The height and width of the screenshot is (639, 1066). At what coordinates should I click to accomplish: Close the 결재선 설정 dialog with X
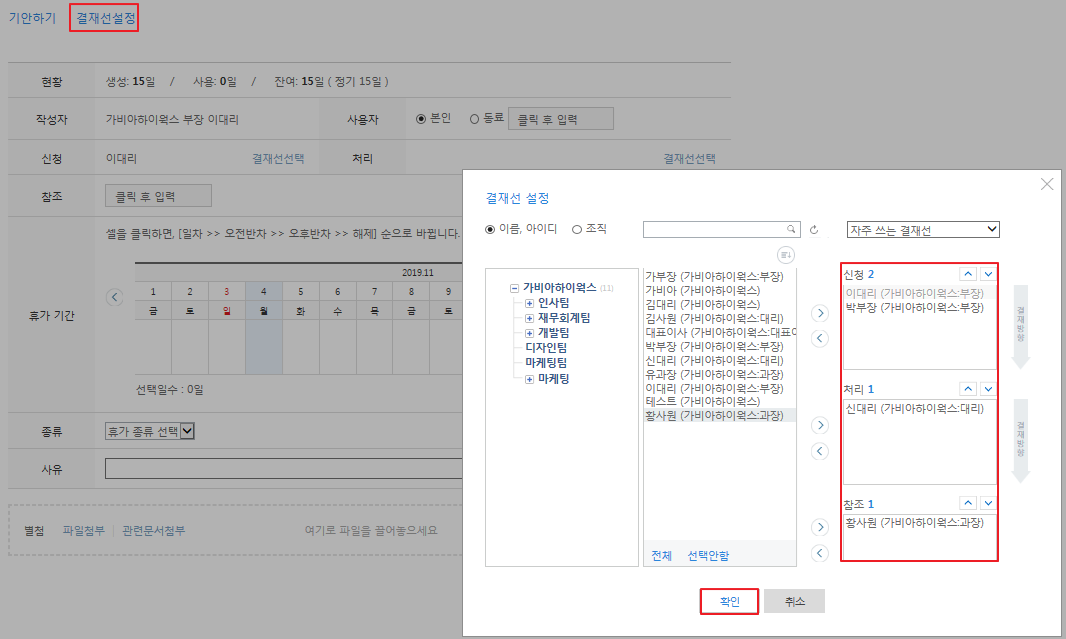coord(1047,184)
